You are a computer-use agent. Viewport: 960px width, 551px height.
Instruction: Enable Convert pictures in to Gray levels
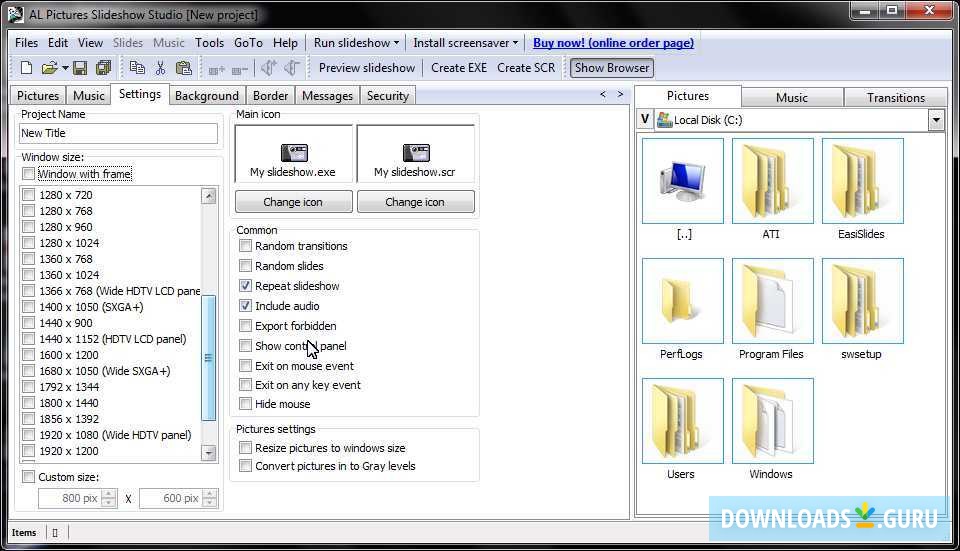[246, 466]
